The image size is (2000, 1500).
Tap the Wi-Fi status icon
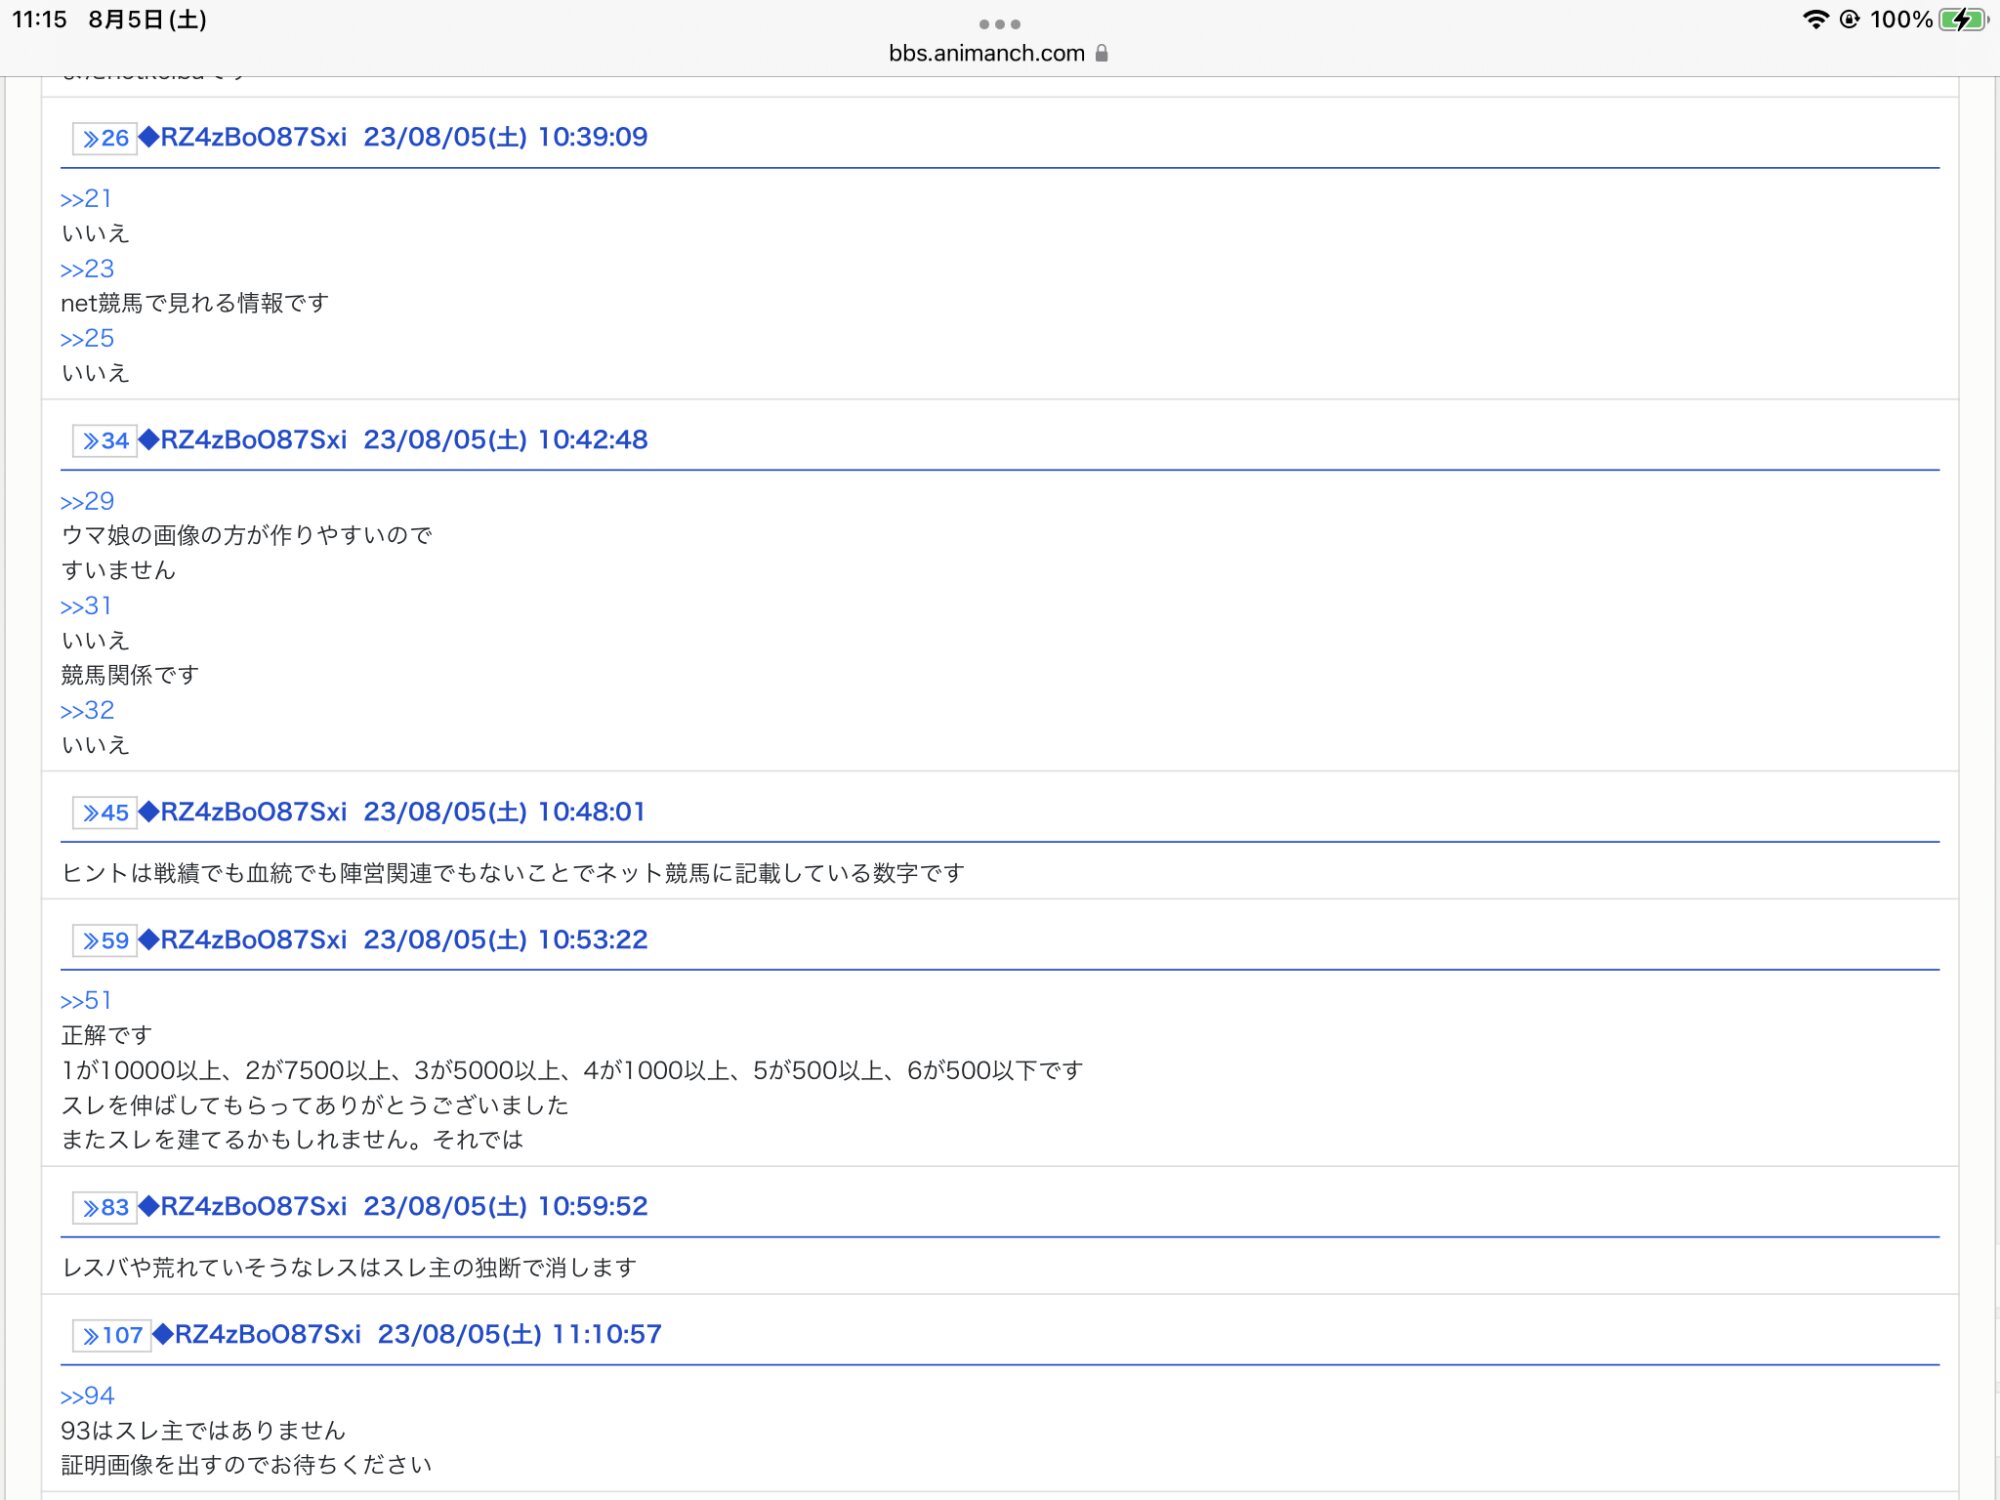[1815, 20]
